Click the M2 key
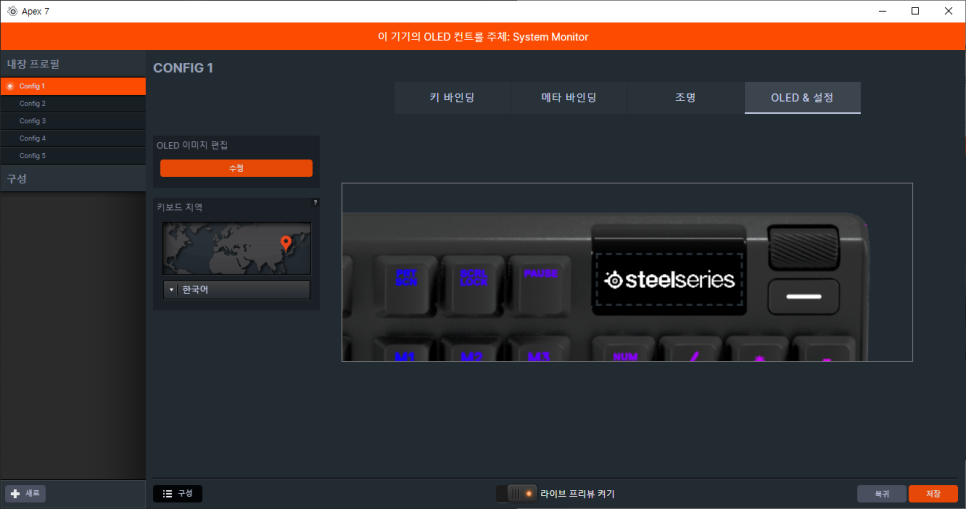Viewport: 966px width, 509px height. coord(472,350)
